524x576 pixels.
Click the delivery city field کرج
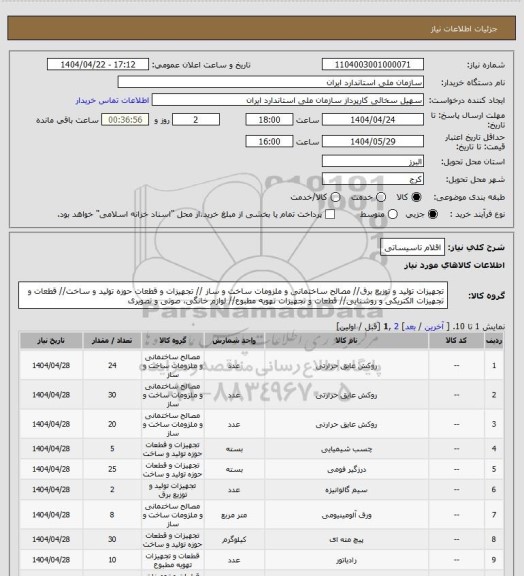pyautogui.click(x=373, y=179)
